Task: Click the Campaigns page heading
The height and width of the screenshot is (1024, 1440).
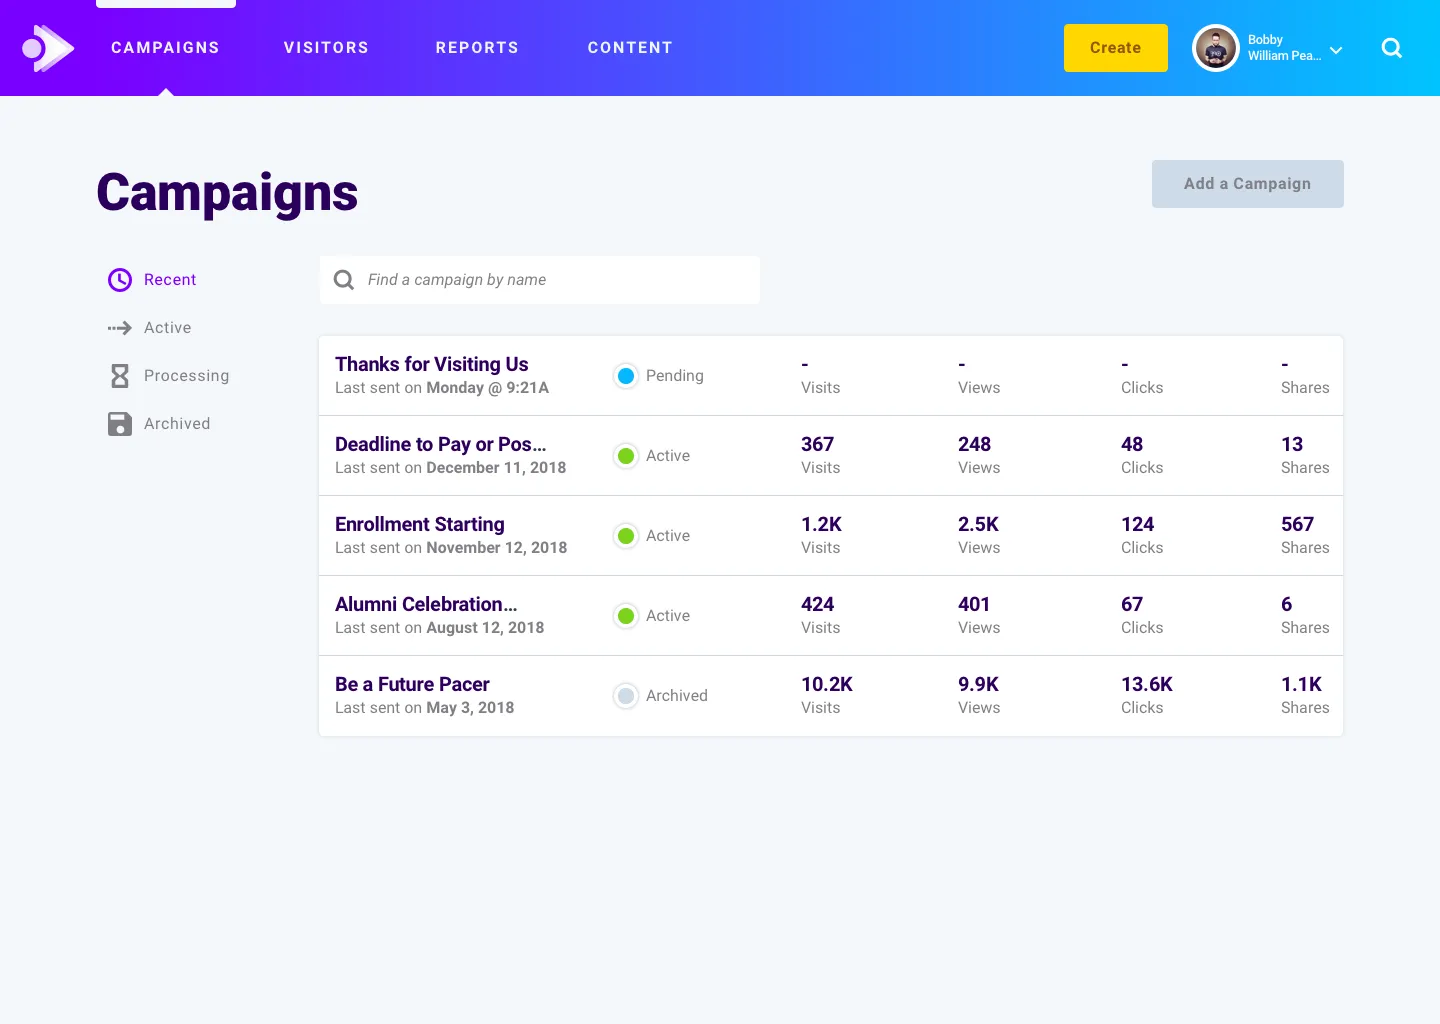Action: (x=227, y=192)
